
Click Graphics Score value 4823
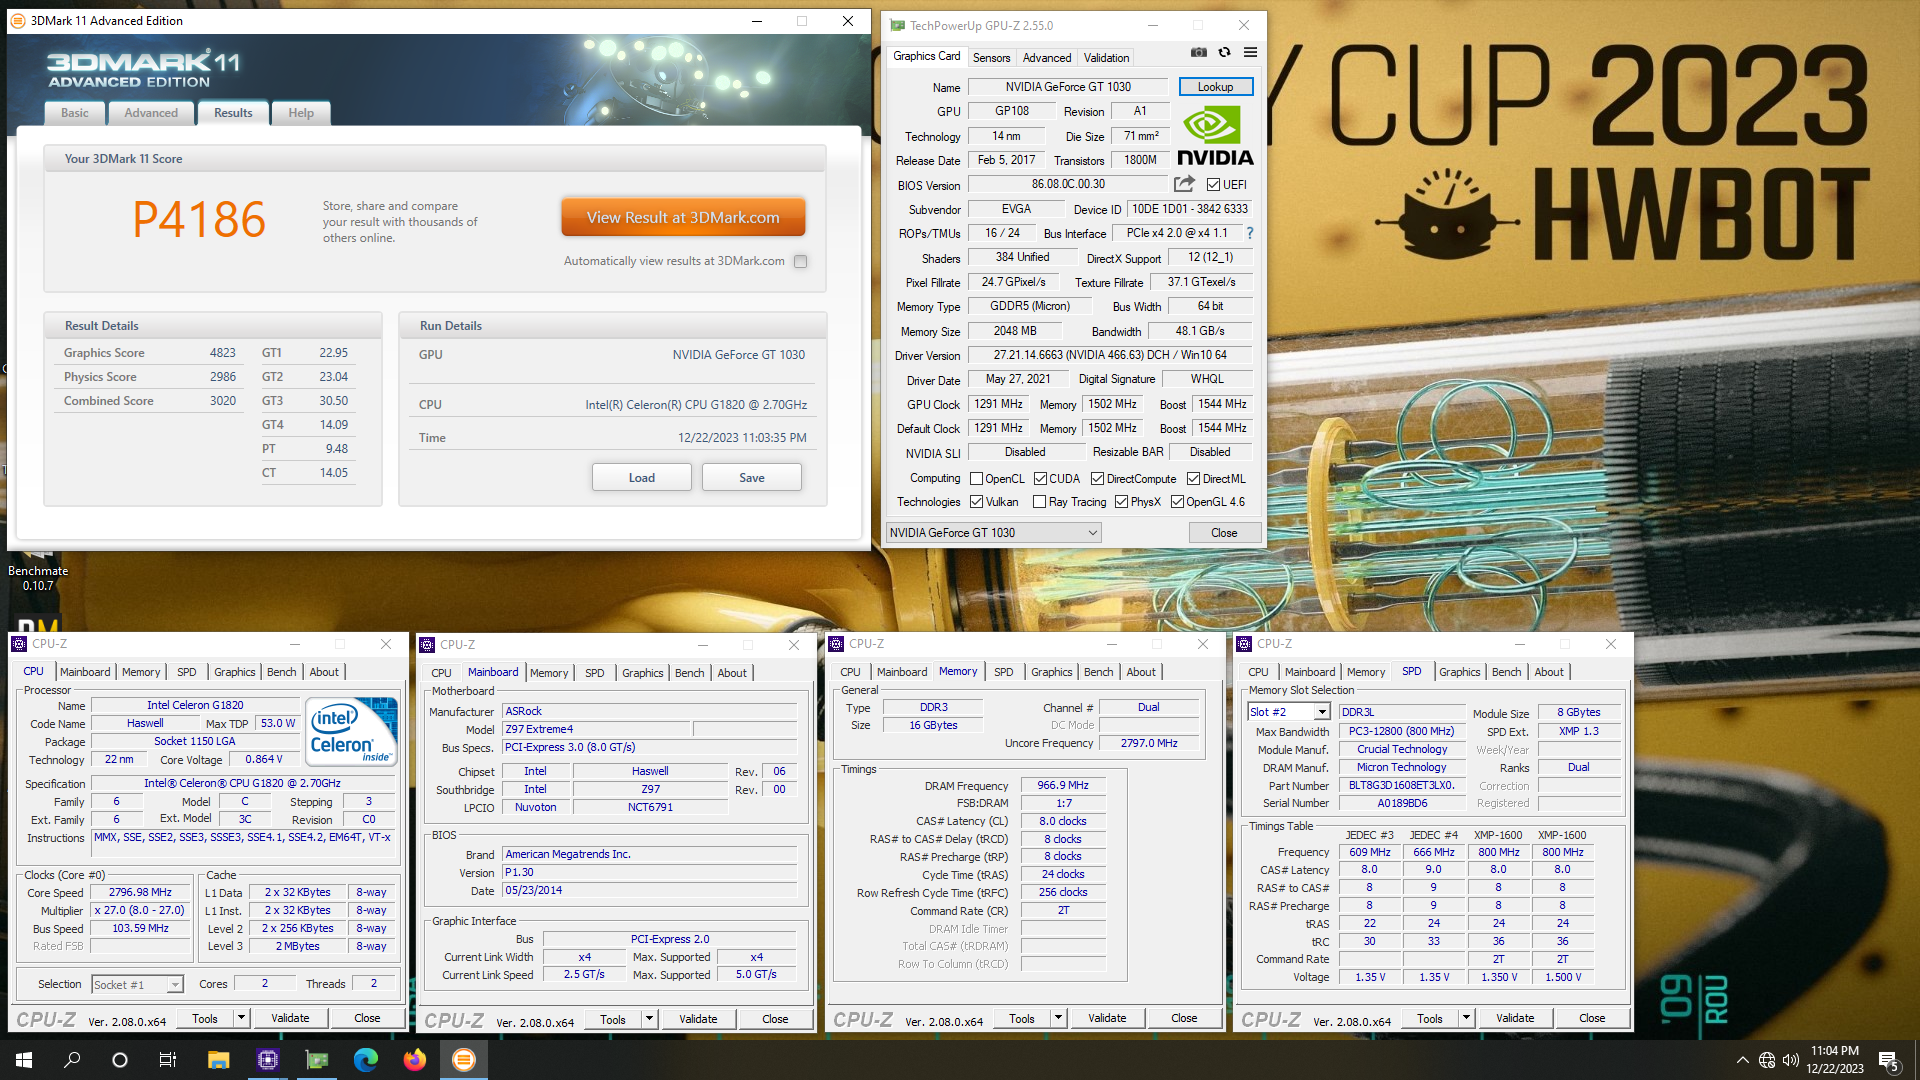222,353
